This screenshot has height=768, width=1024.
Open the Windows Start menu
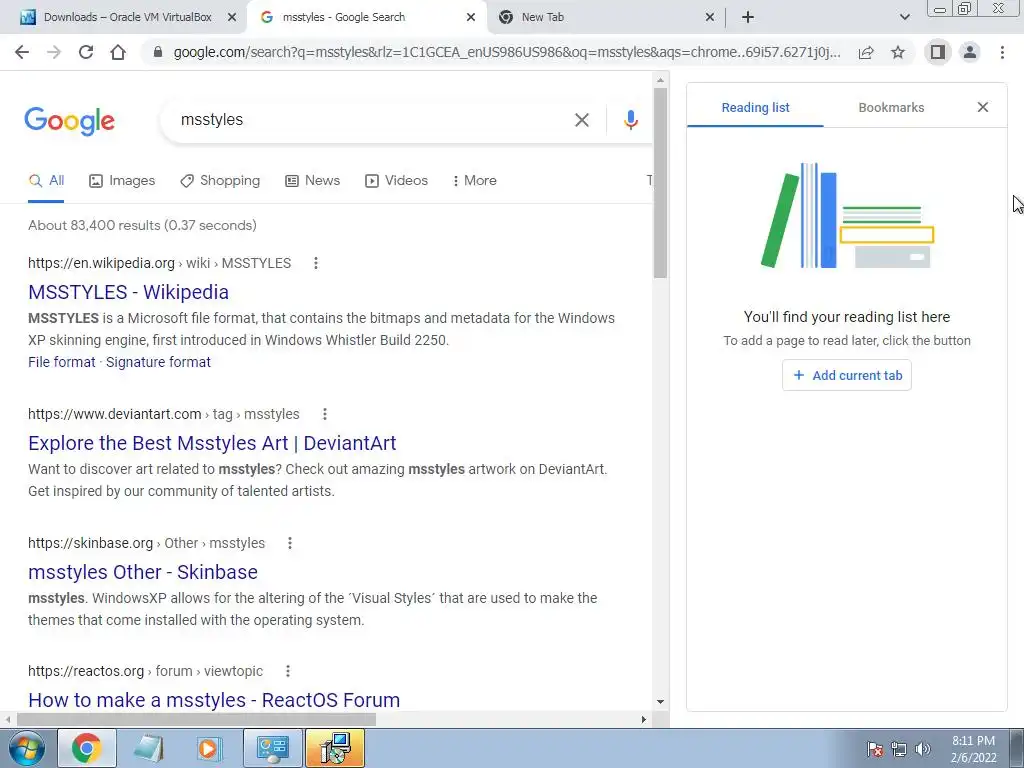click(x=26, y=748)
